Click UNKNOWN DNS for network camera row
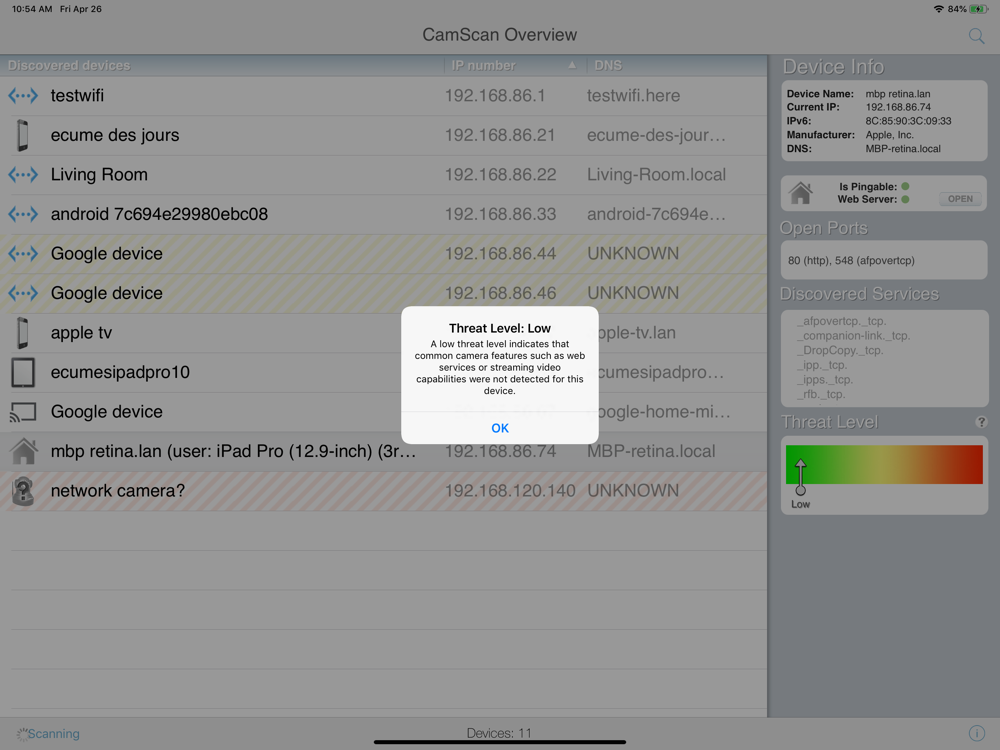 [x=633, y=491]
